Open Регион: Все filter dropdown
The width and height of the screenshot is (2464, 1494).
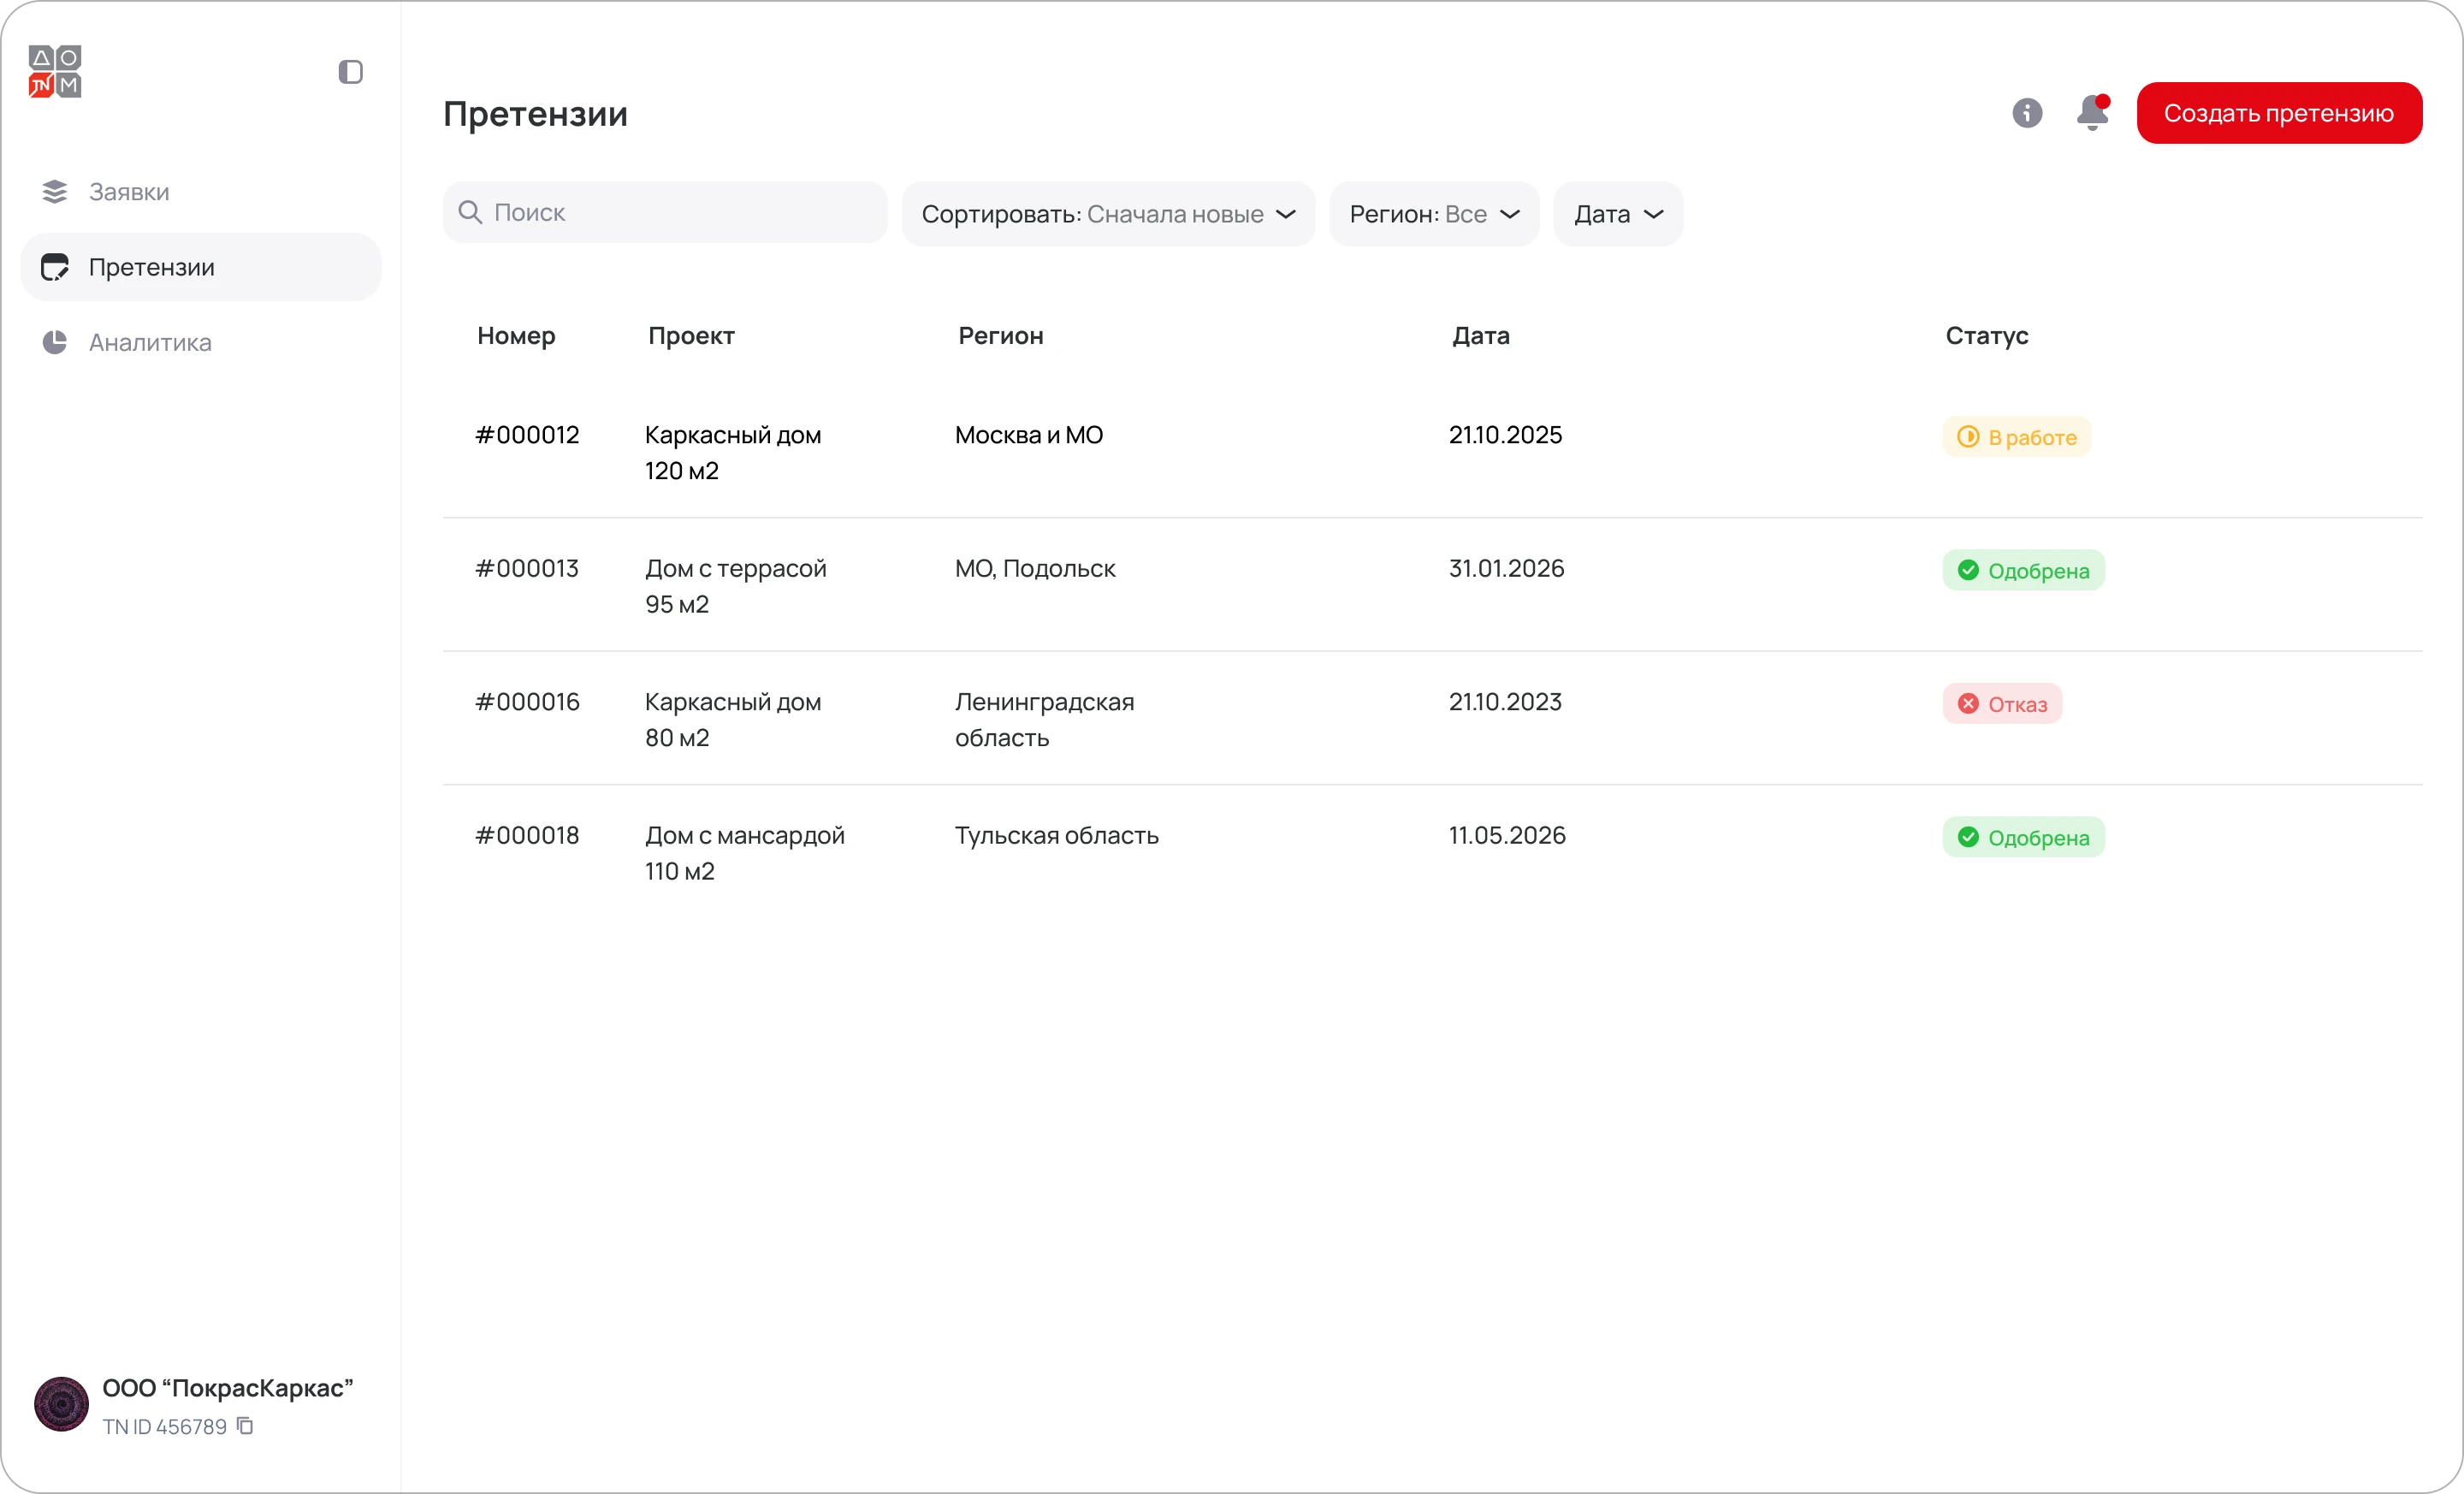1434,214
